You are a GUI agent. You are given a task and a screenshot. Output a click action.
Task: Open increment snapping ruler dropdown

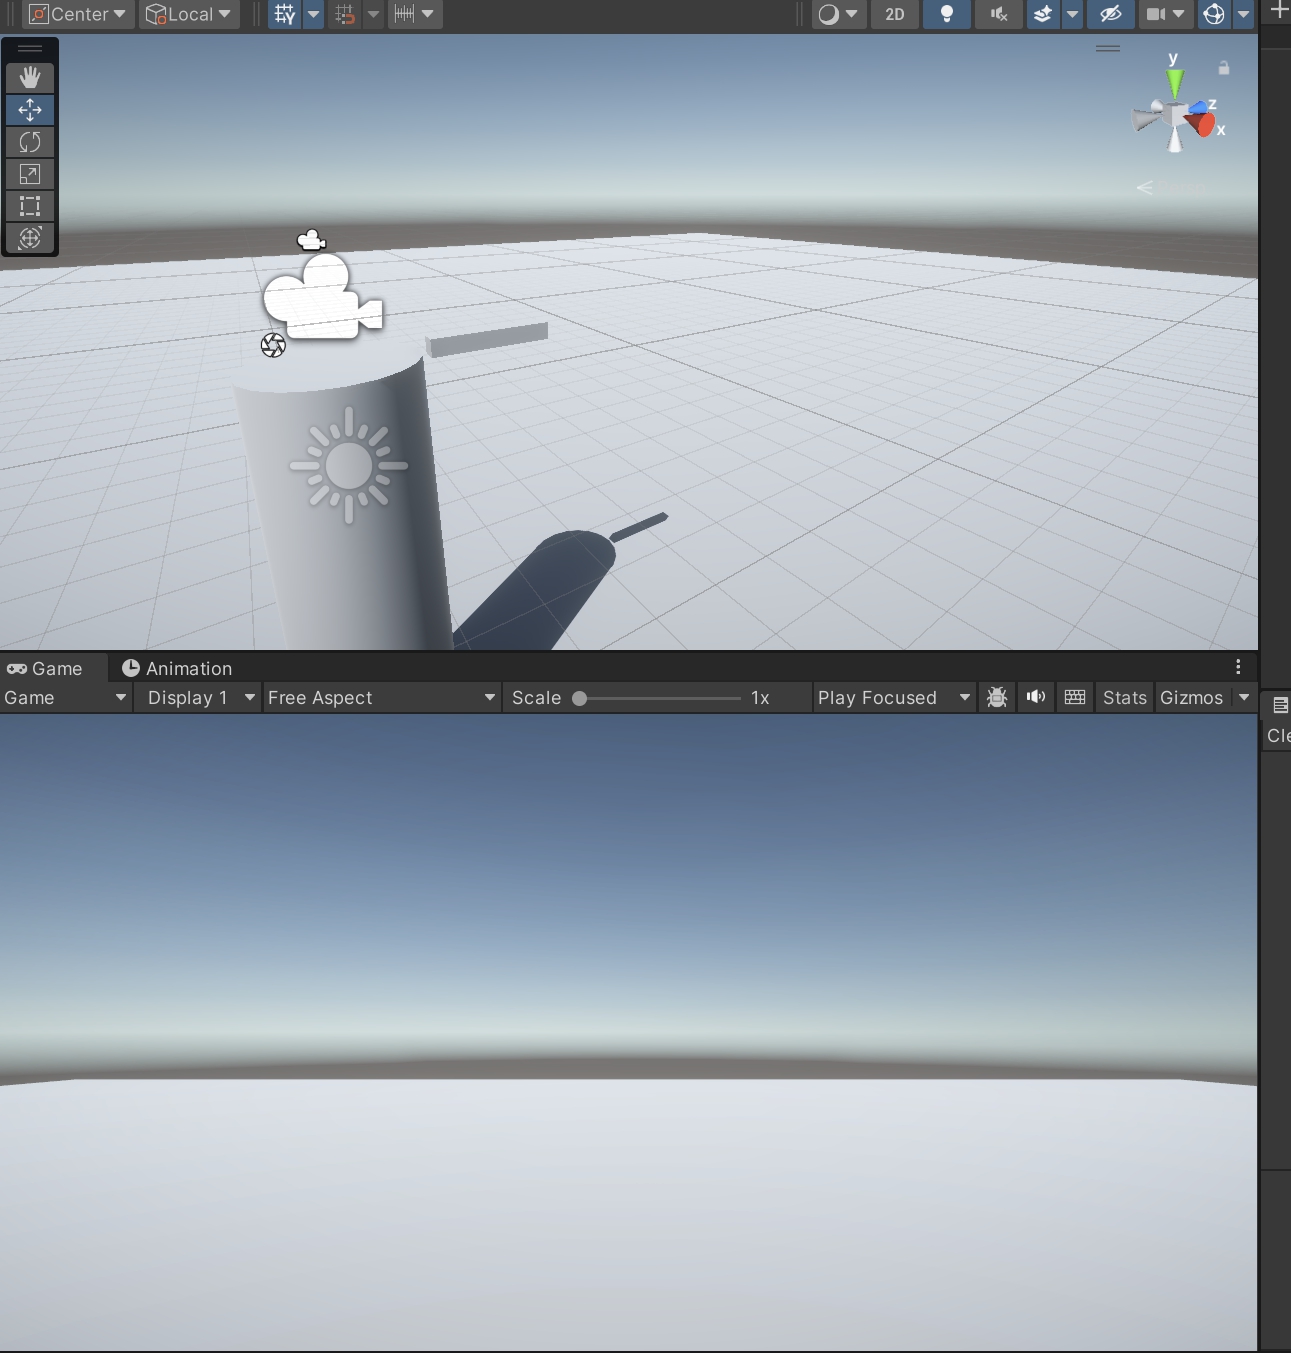(x=415, y=14)
